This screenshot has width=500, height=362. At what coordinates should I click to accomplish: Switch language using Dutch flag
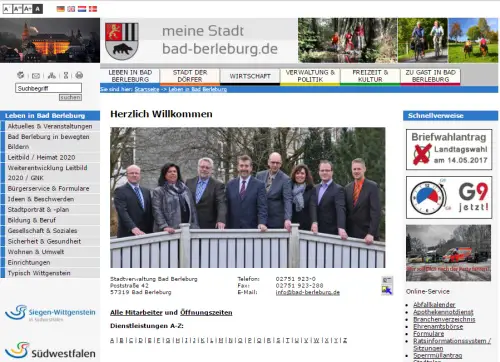point(82,9)
